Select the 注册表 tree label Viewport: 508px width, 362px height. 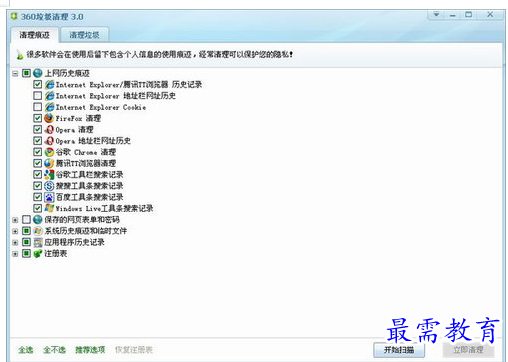[56, 254]
